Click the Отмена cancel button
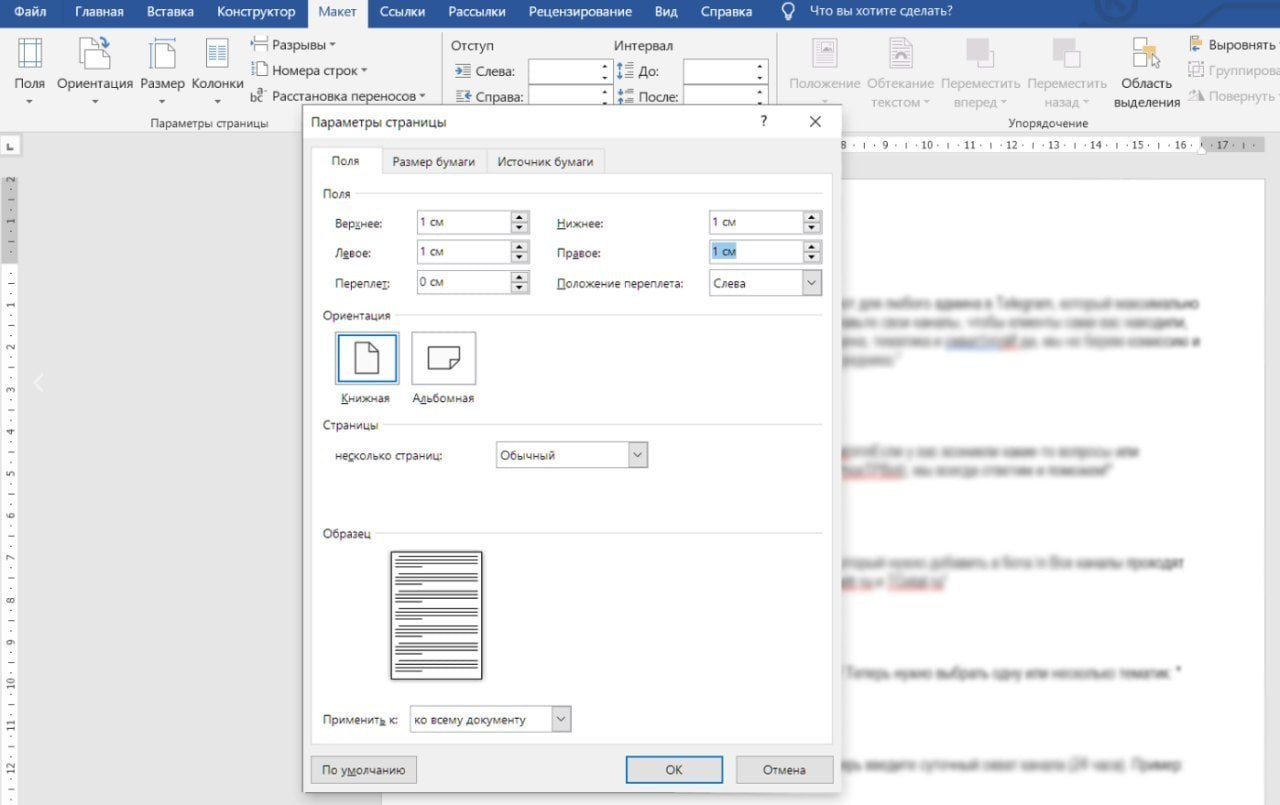Image resolution: width=1280 pixels, height=805 pixels. click(x=784, y=770)
